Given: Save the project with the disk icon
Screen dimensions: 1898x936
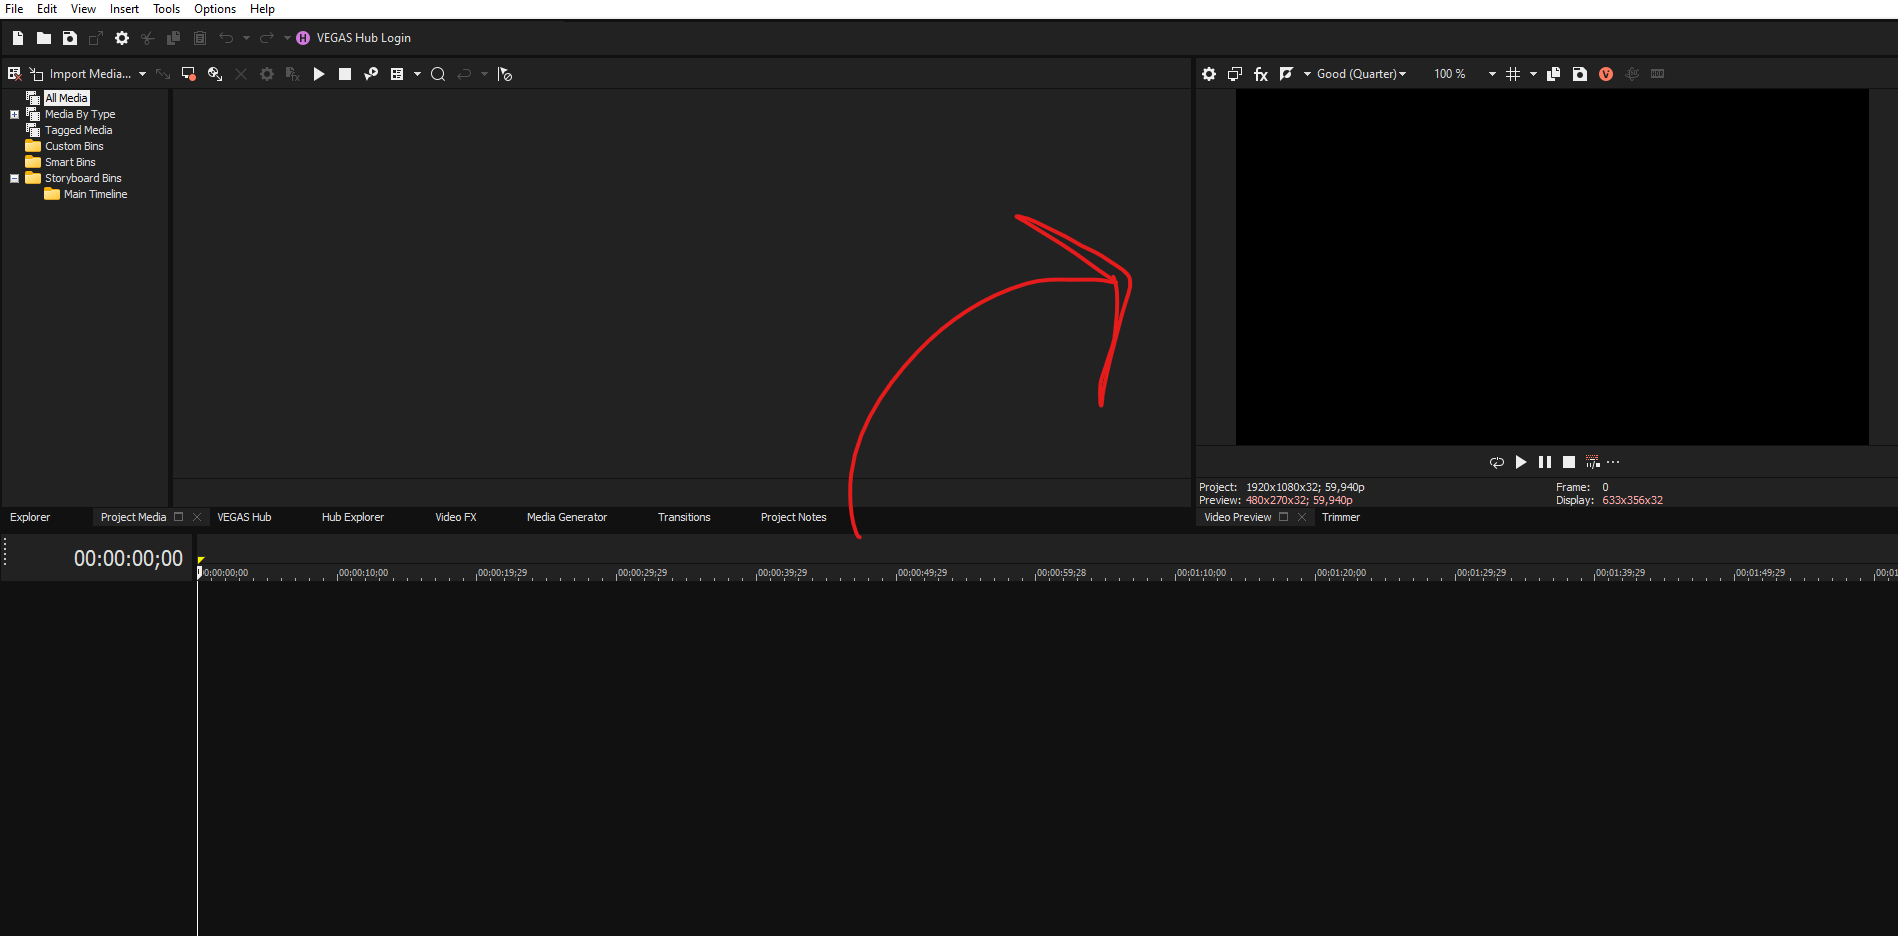Looking at the screenshot, I should click(x=70, y=38).
